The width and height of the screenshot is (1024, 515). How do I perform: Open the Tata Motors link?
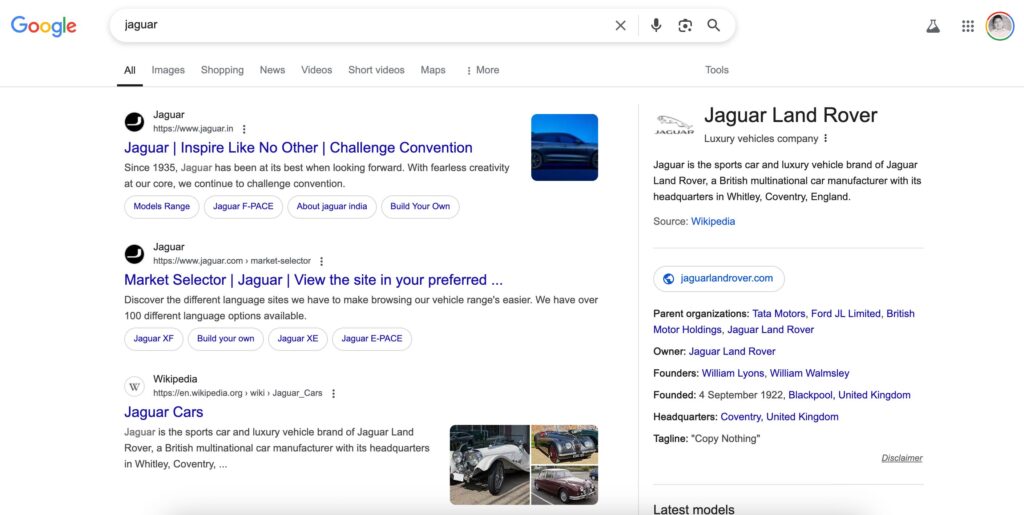click(779, 313)
